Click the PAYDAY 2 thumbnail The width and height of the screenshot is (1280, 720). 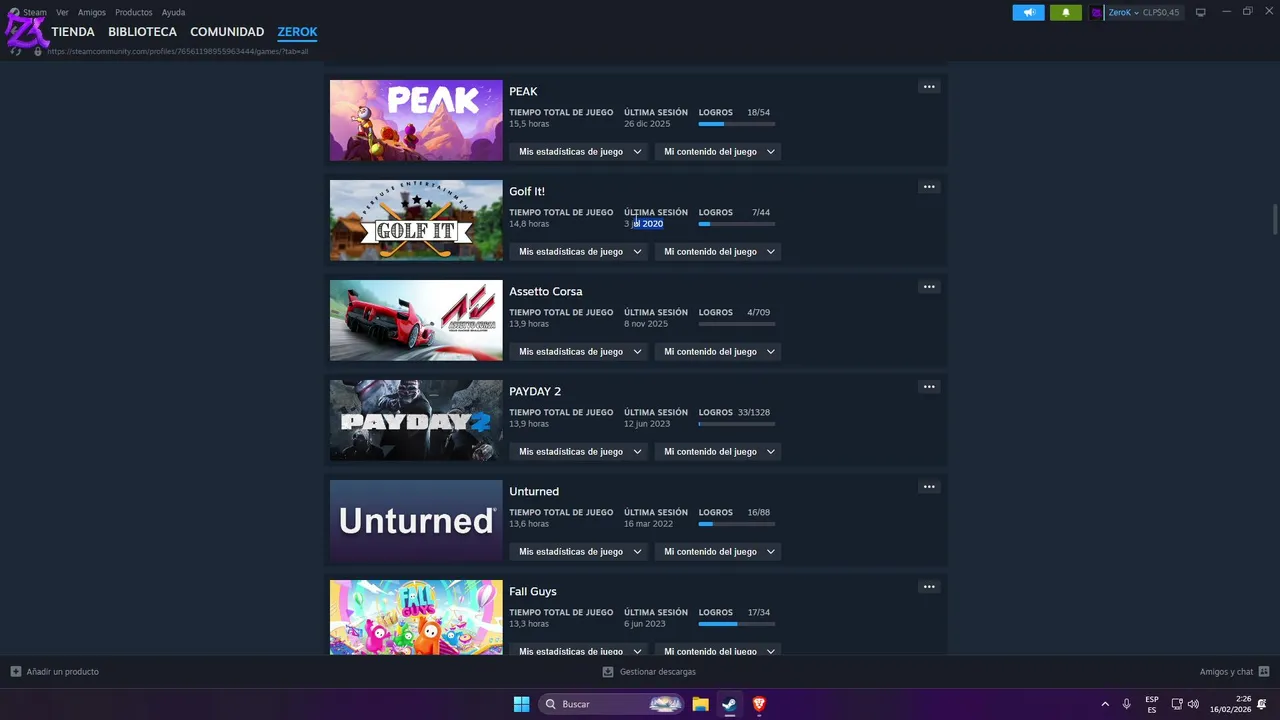(x=416, y=420)
